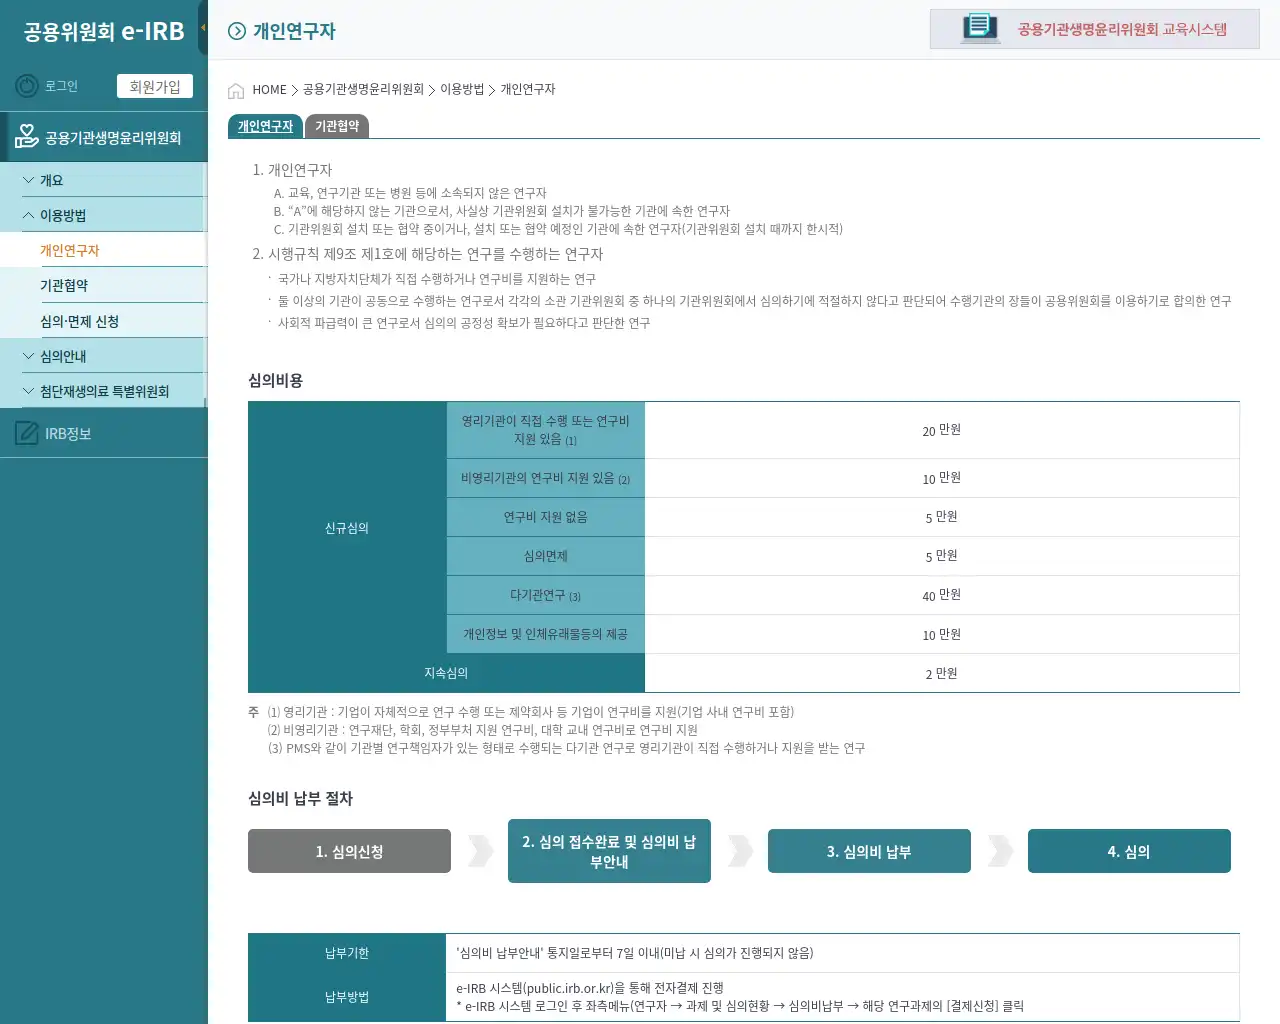Open 개인연구자 in the sidebar submenu
1280x1024 pixels.
point(102,250)
